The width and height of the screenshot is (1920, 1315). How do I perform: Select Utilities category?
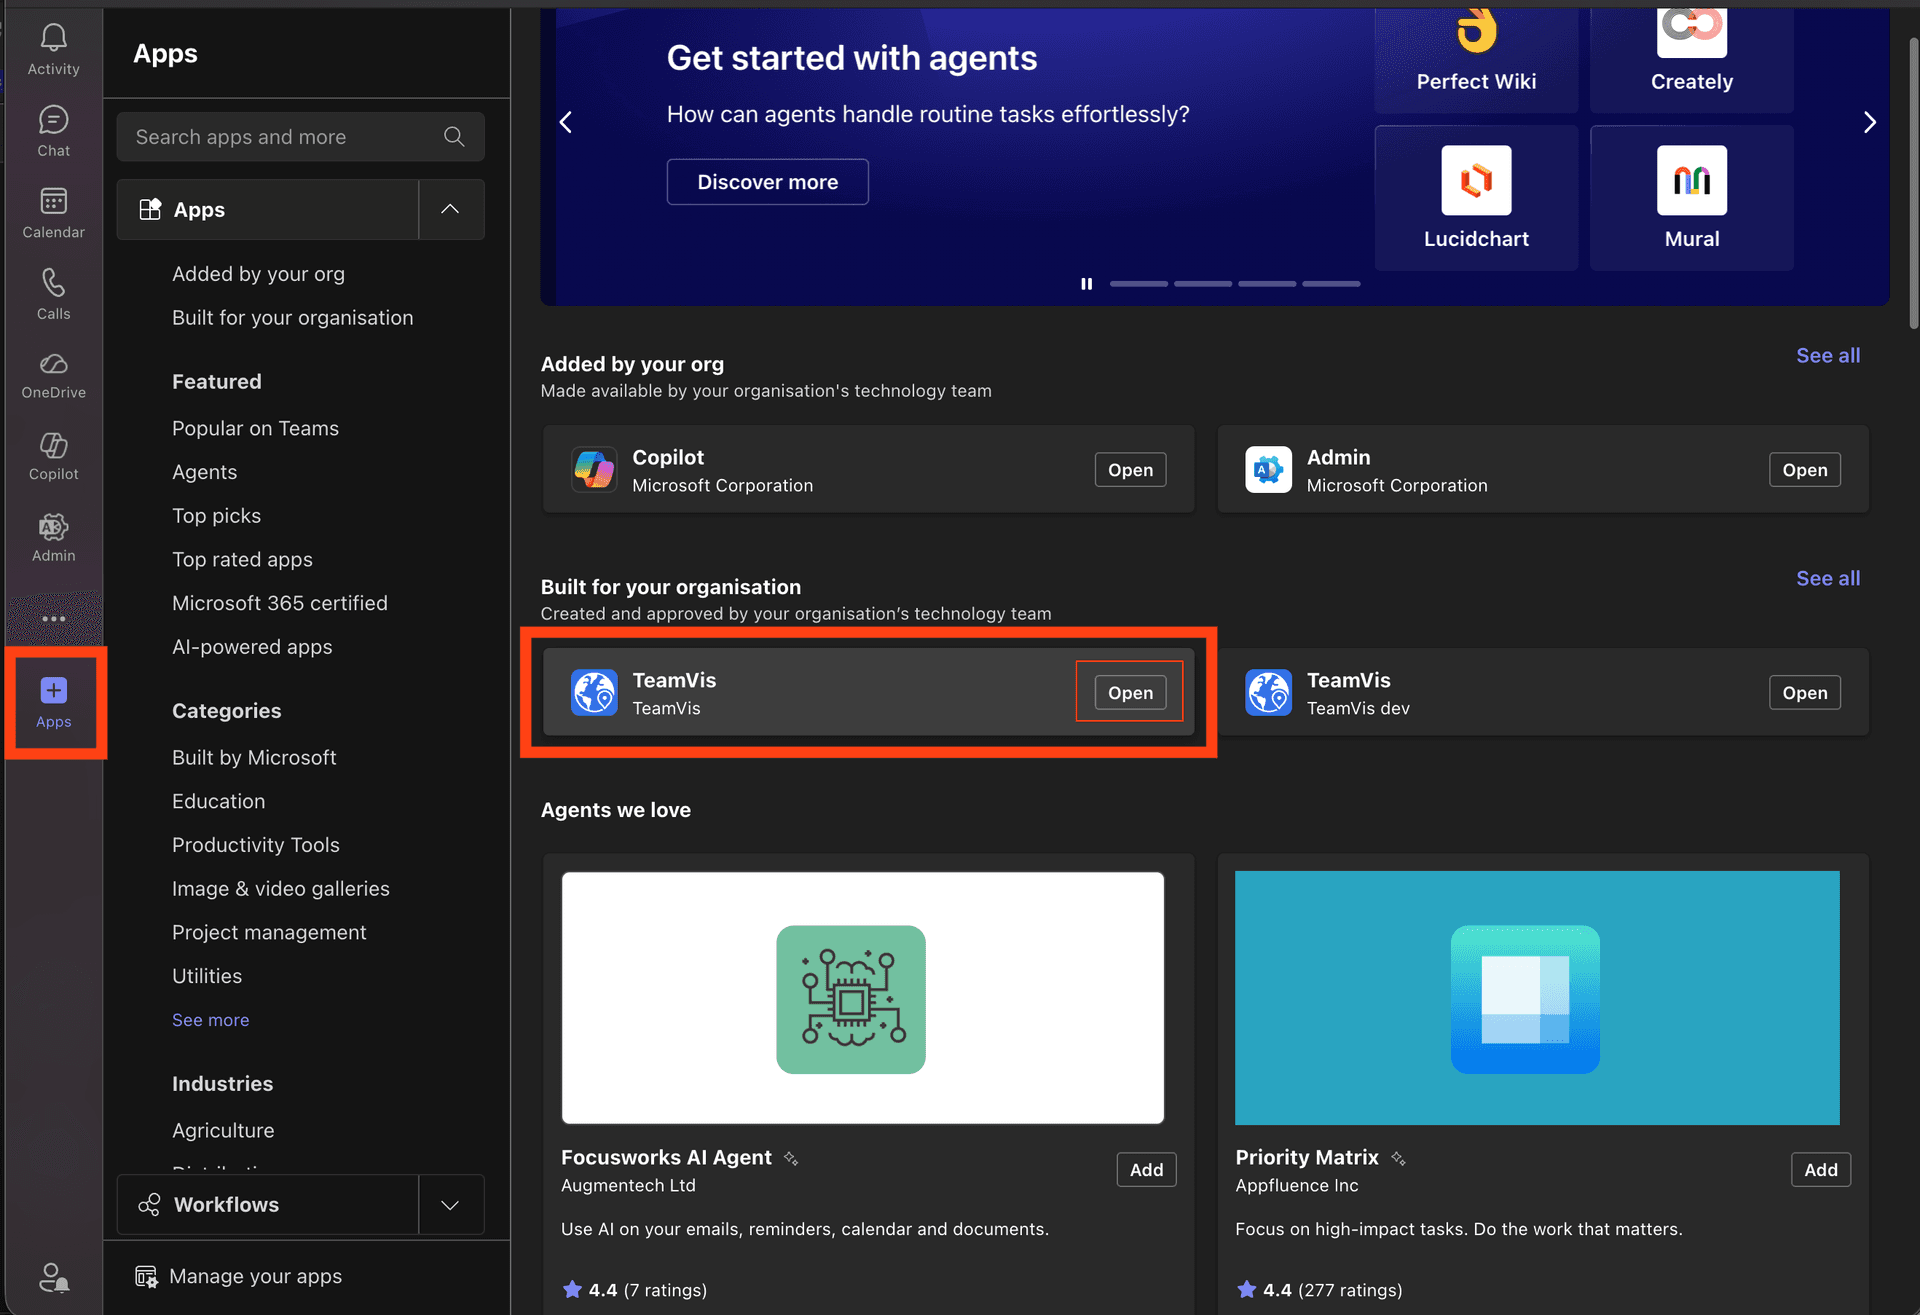point(206,976)
